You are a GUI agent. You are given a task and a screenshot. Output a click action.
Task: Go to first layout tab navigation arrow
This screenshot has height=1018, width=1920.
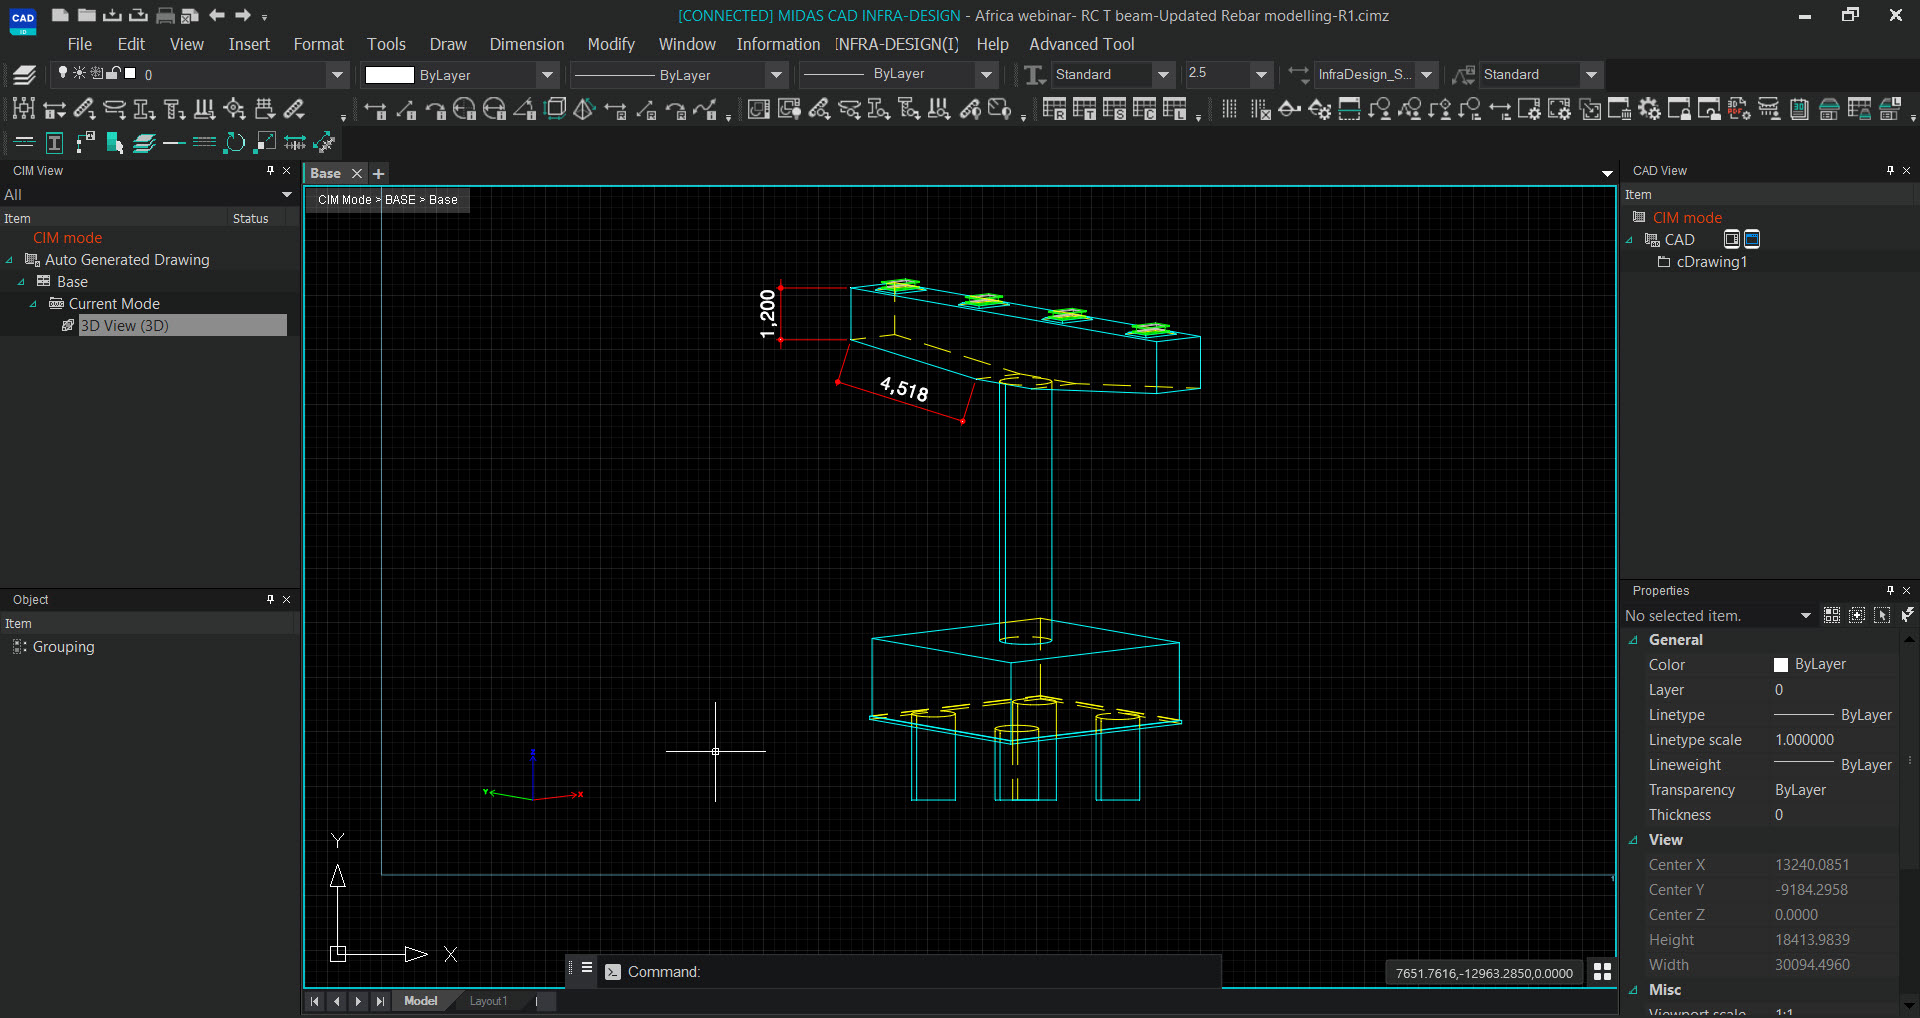tap(315, 1001)
